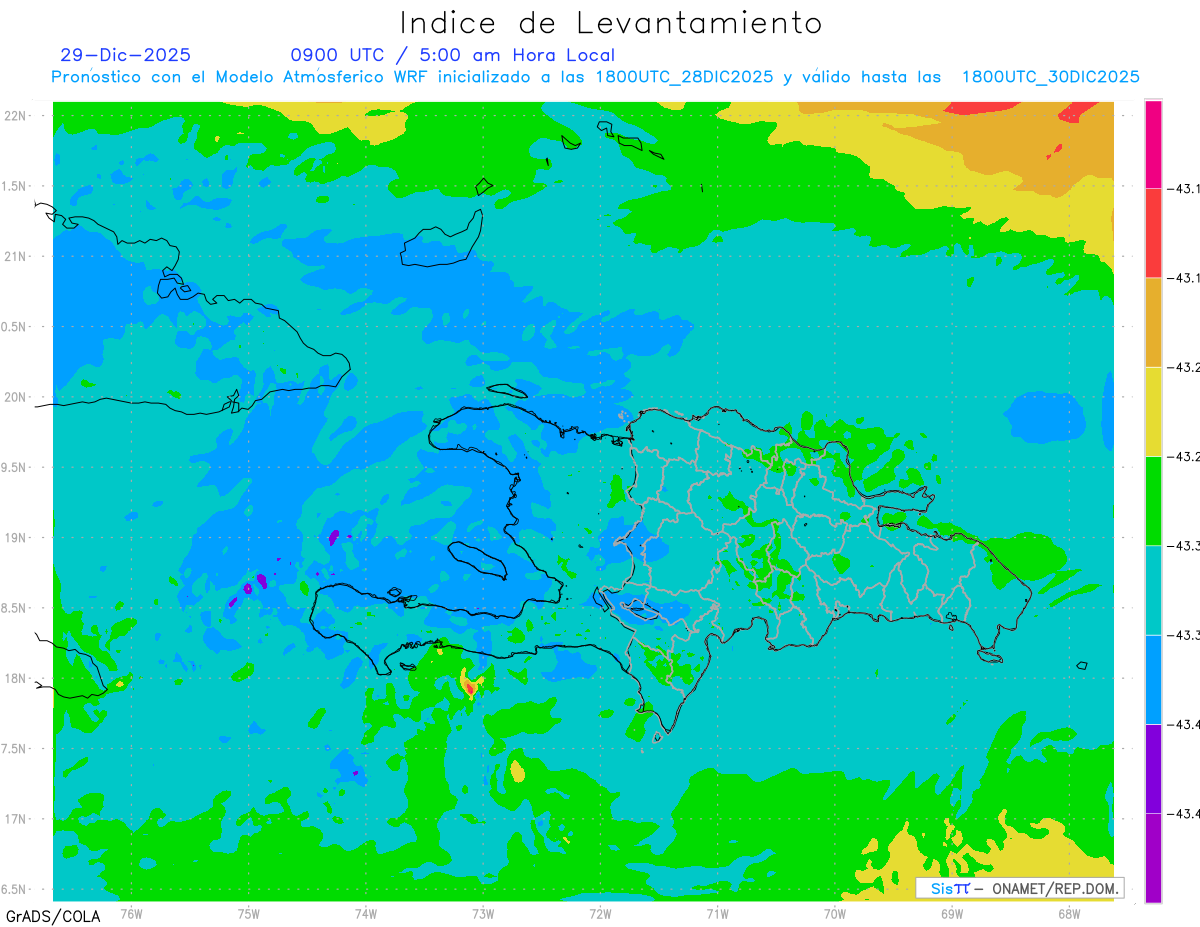The height and width of the screenshot is (927, 1200).
Task: Click the 'Pronostico con el Modelo Atmosferico WRF' line
Action: coord(596,76)
